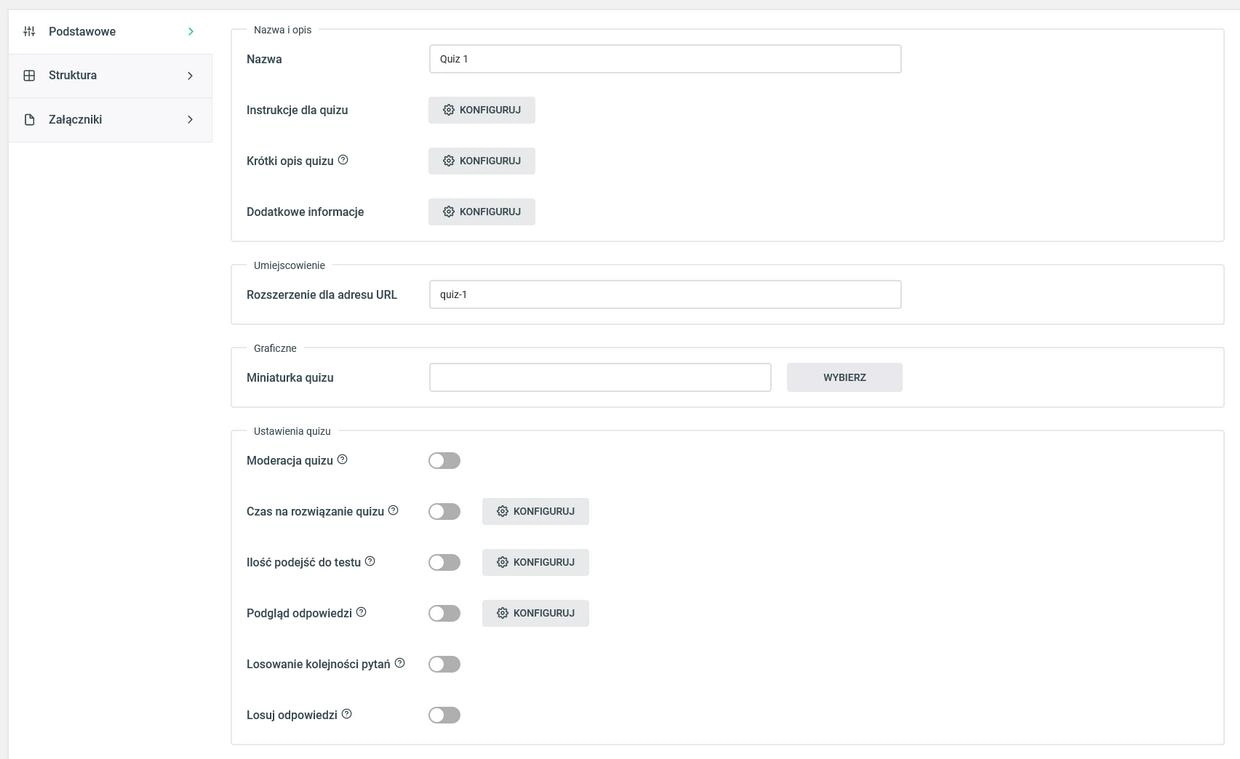Click the grid icon beside Struktura

29,76
